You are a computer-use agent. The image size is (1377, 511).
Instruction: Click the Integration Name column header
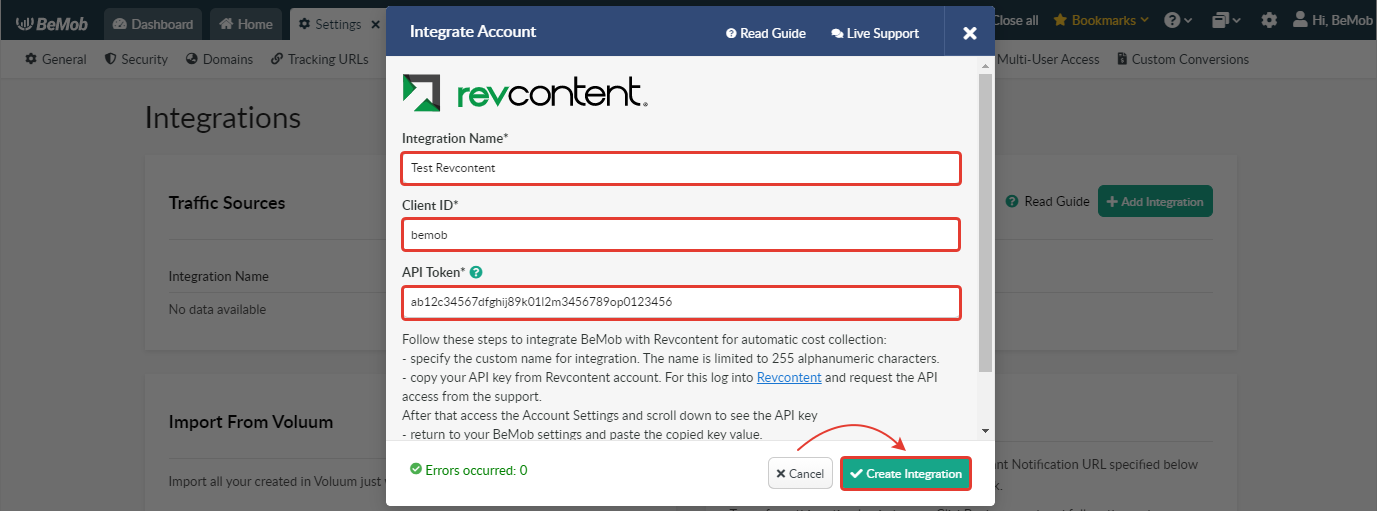pos(218,276)
